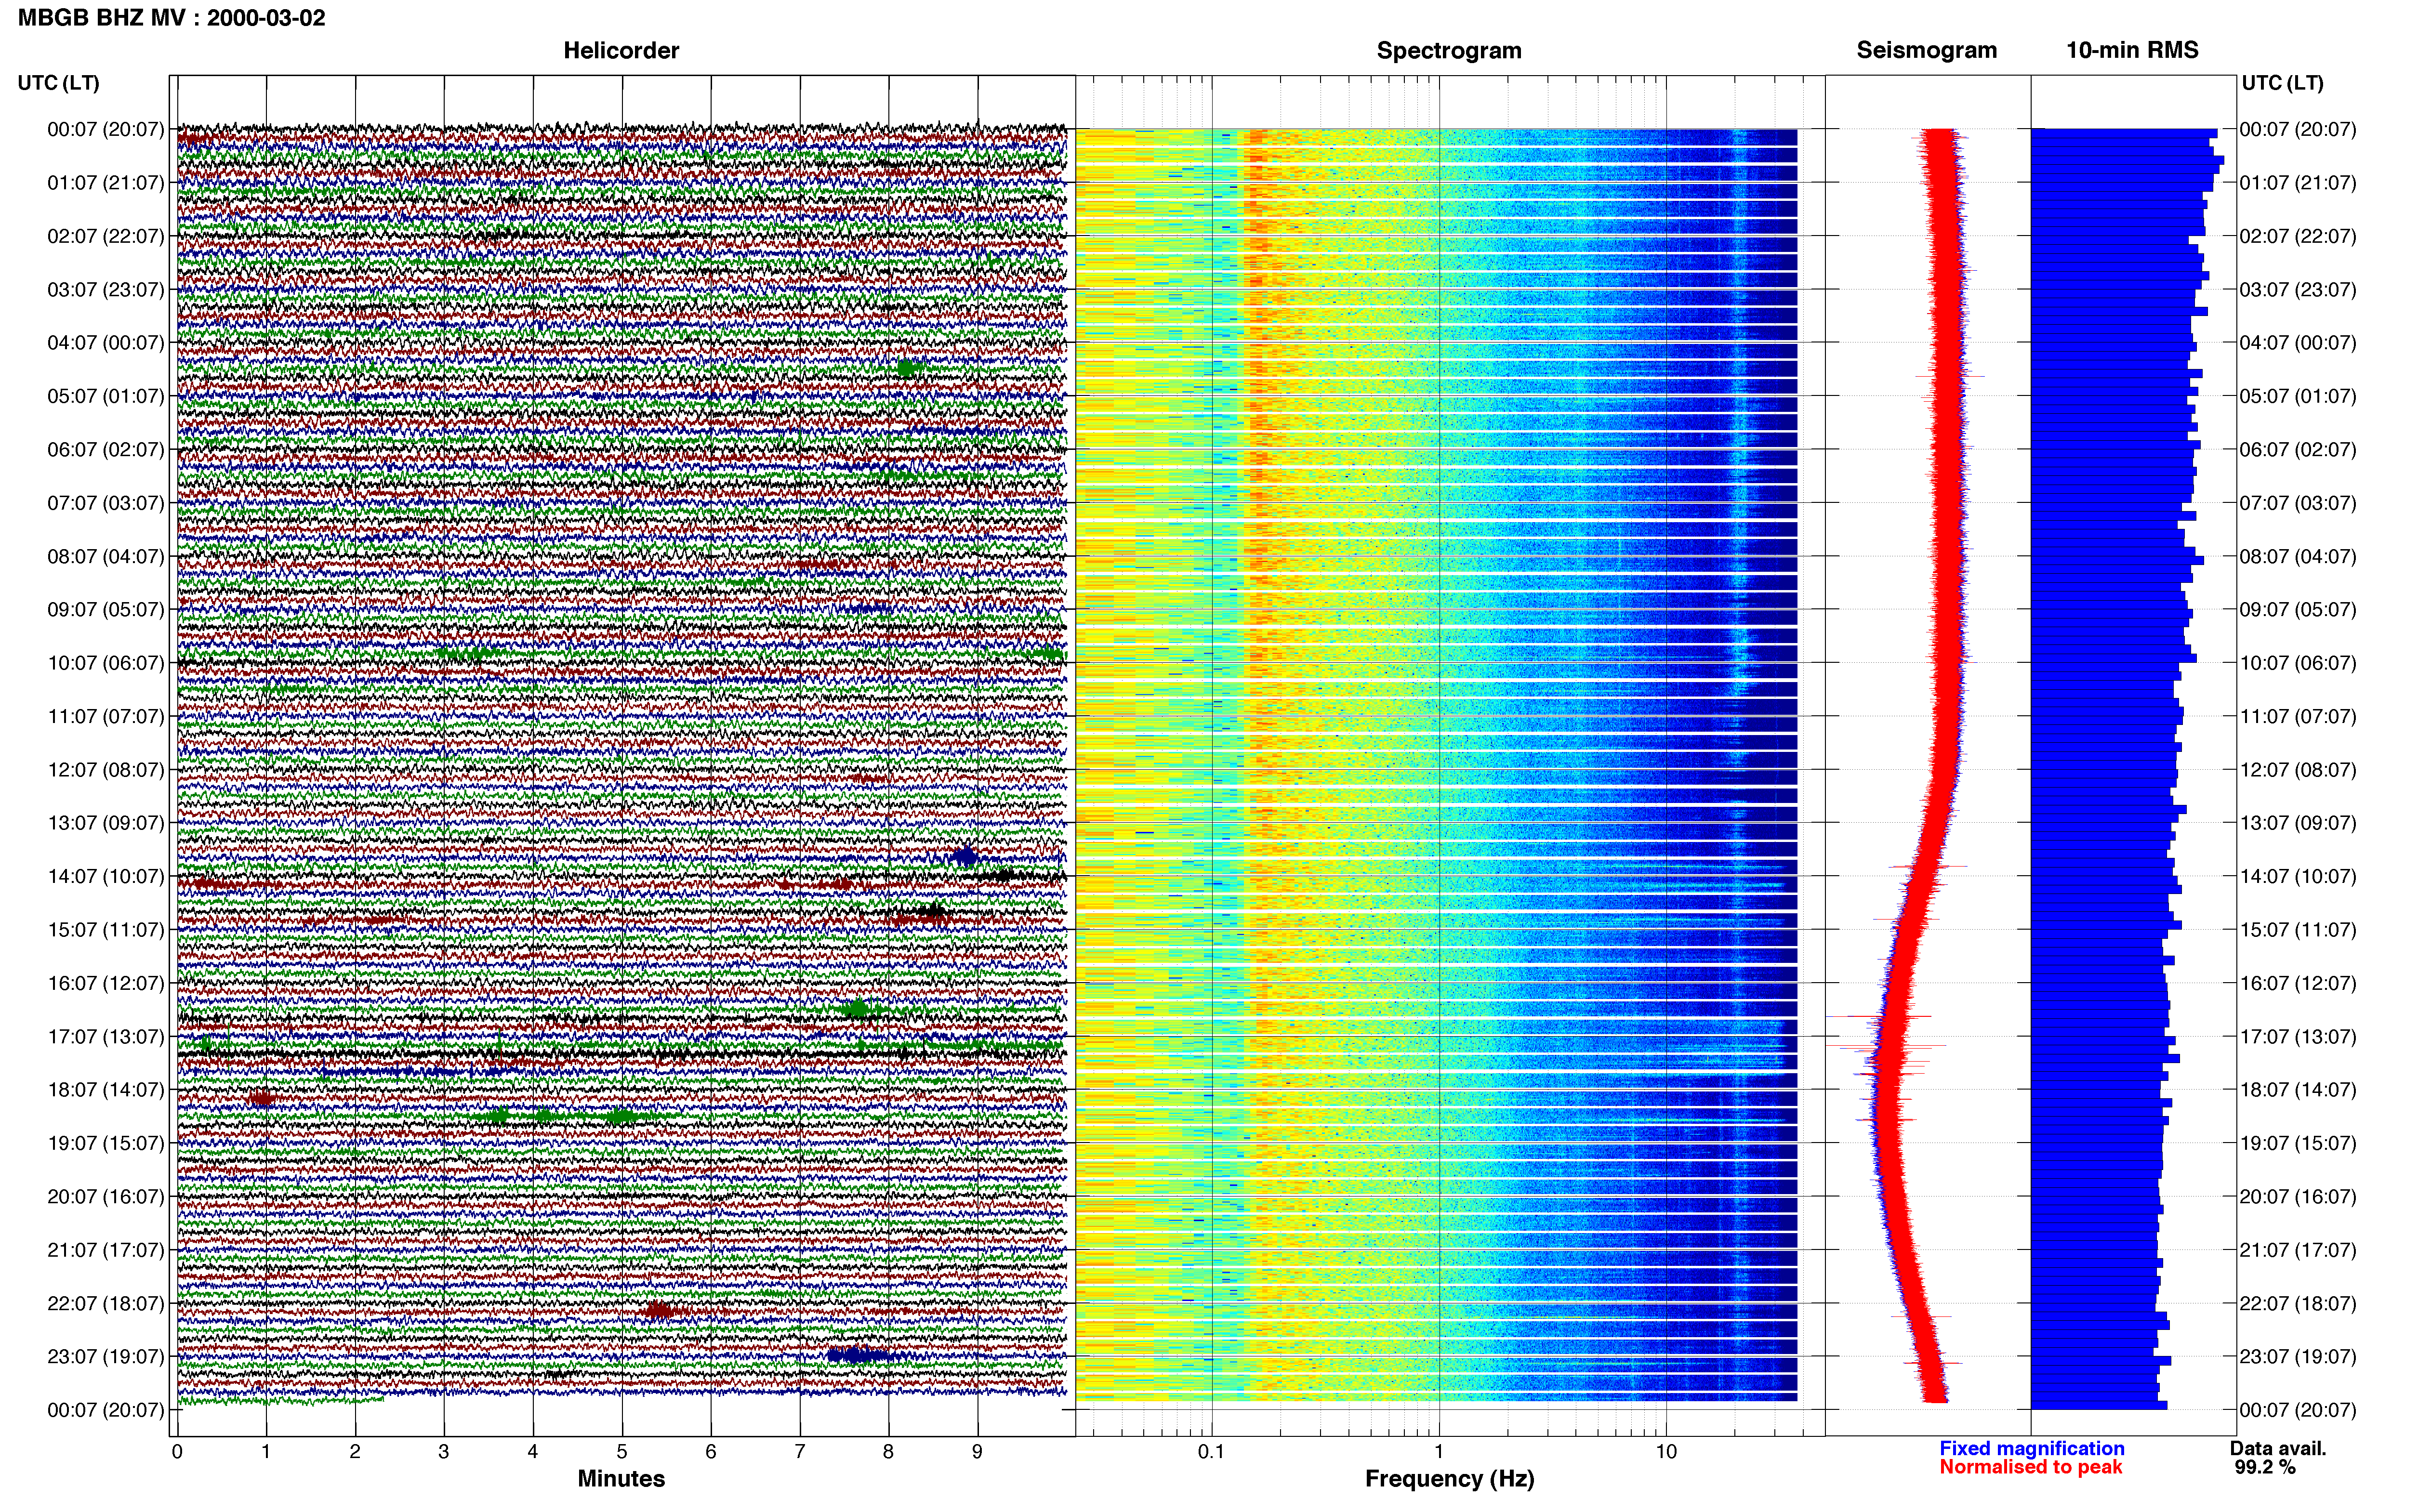
Task: Click the left '12:07 (08:07)' time label
Action: coord(106,770)
